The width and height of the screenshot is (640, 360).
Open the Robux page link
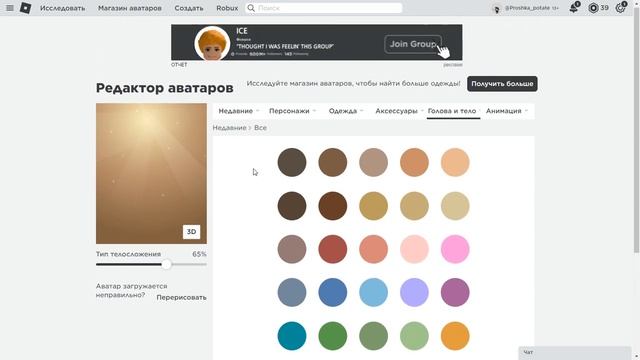[227, 8]
